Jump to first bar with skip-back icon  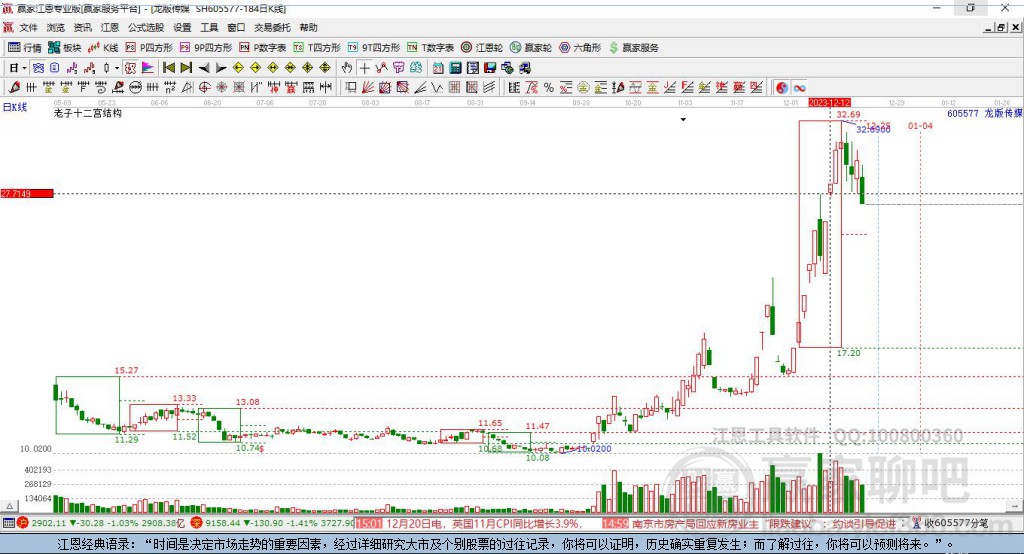pos(169,68)
